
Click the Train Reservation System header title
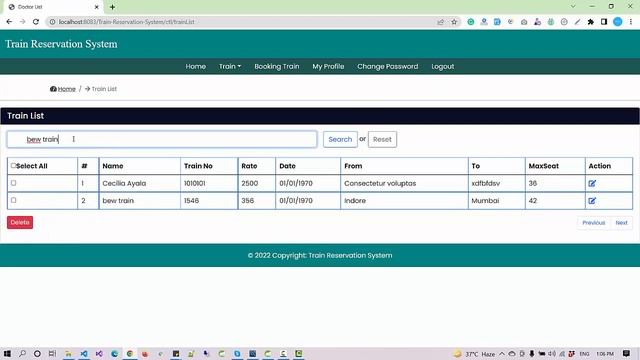[x=61, y=44]
